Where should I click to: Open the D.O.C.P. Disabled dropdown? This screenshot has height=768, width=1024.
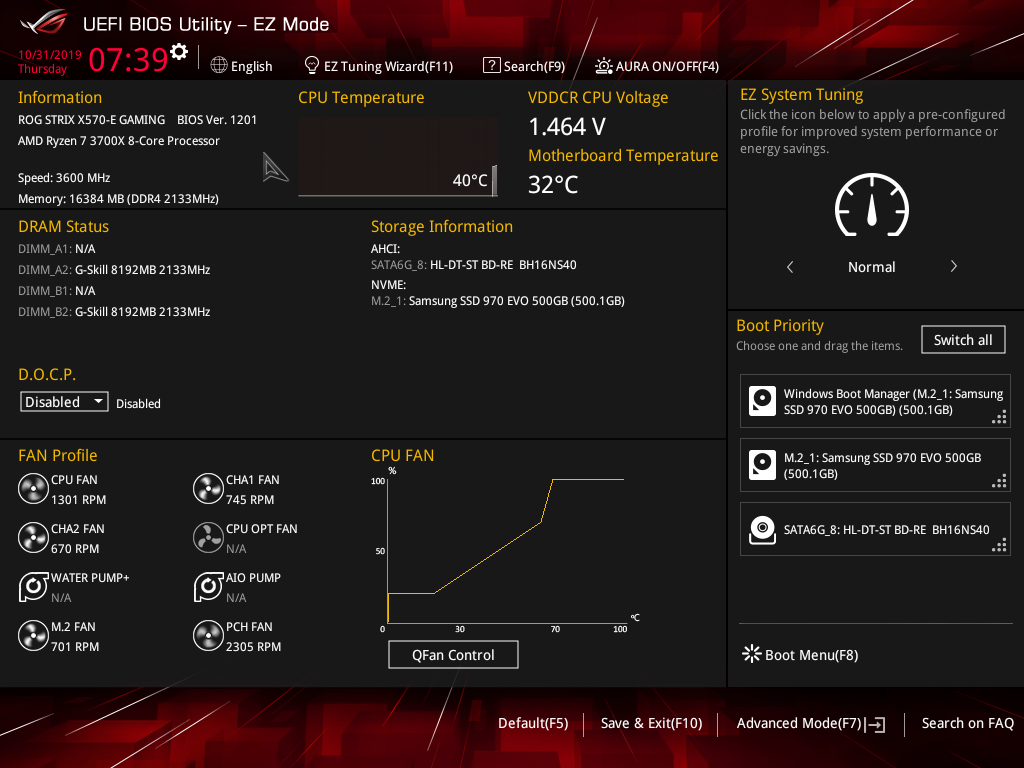coord(64,402)
